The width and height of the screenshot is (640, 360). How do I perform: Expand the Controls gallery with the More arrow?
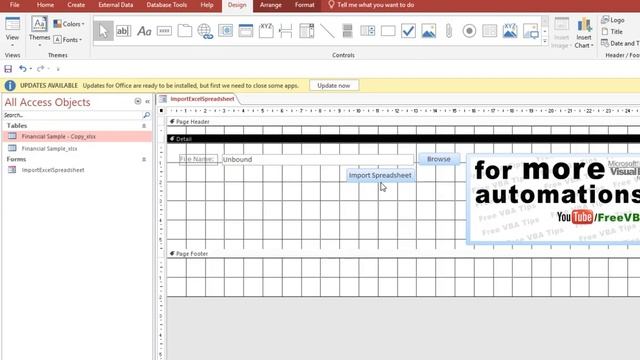545,41
